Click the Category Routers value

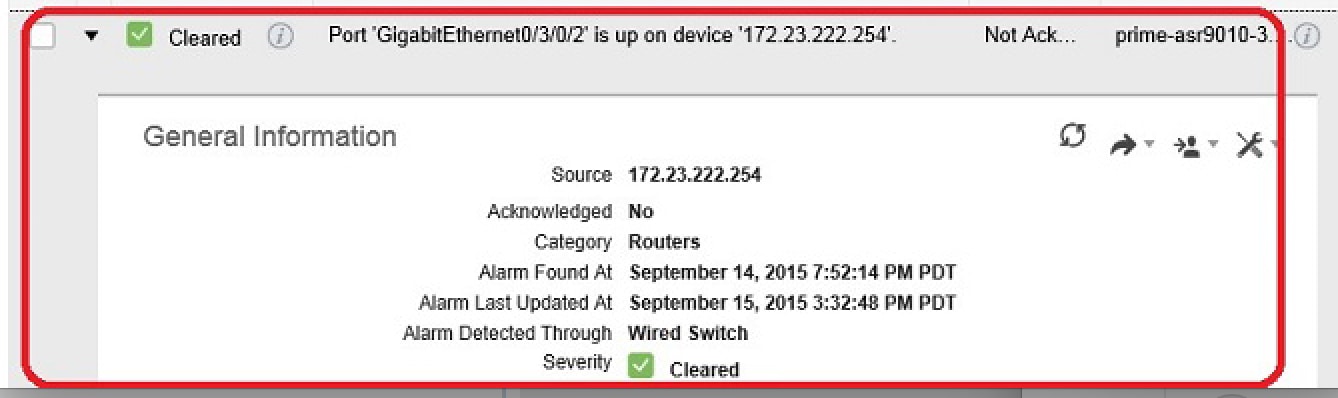click(x=664, y=242)
